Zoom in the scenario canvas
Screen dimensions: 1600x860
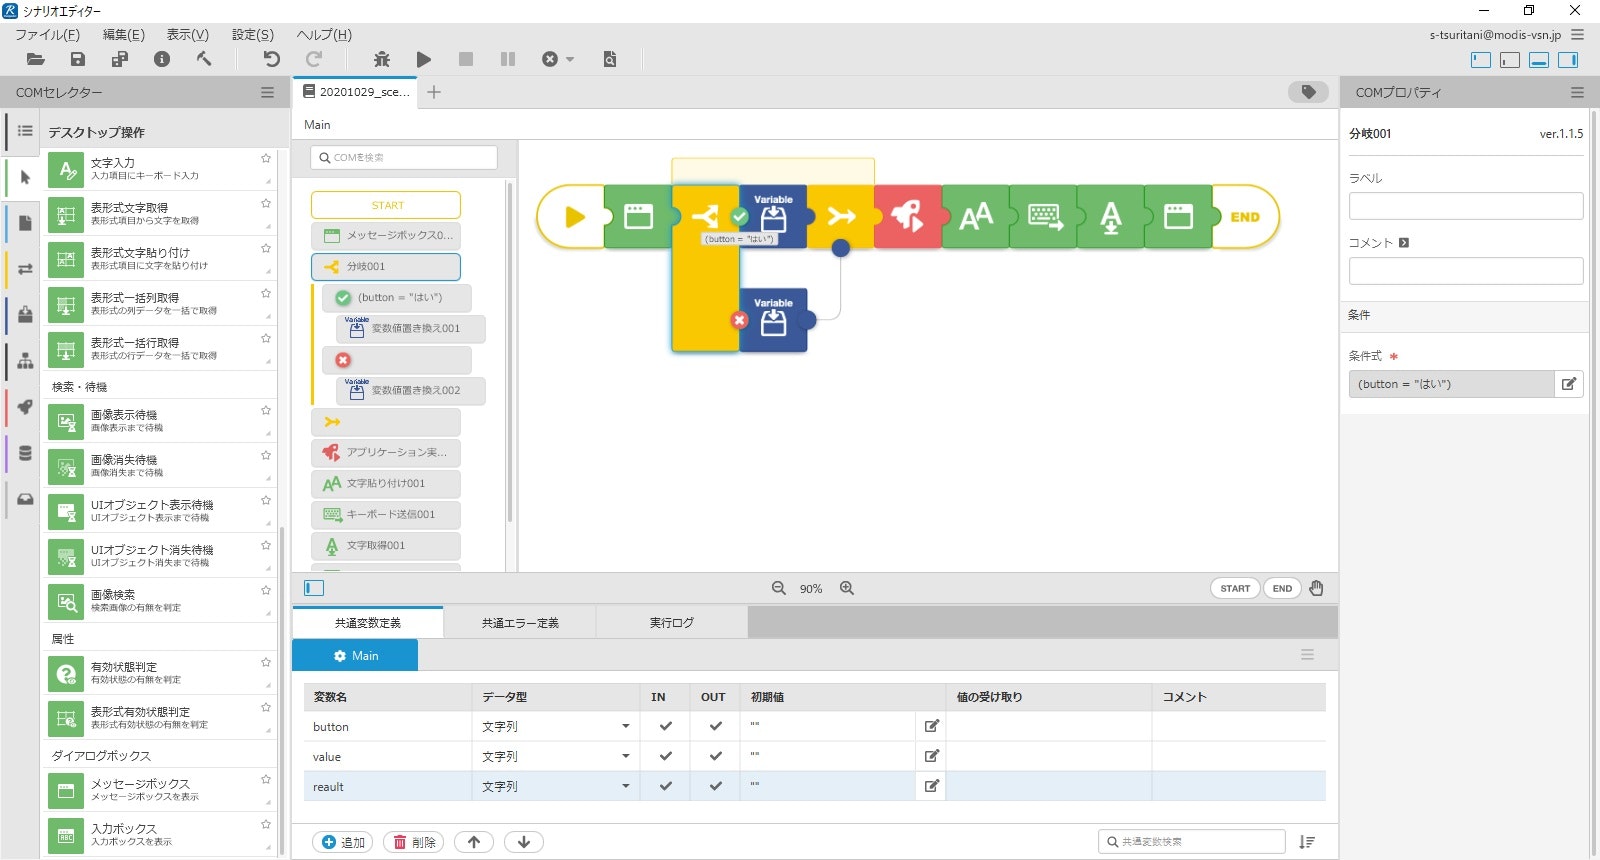(x=846, y=588)
